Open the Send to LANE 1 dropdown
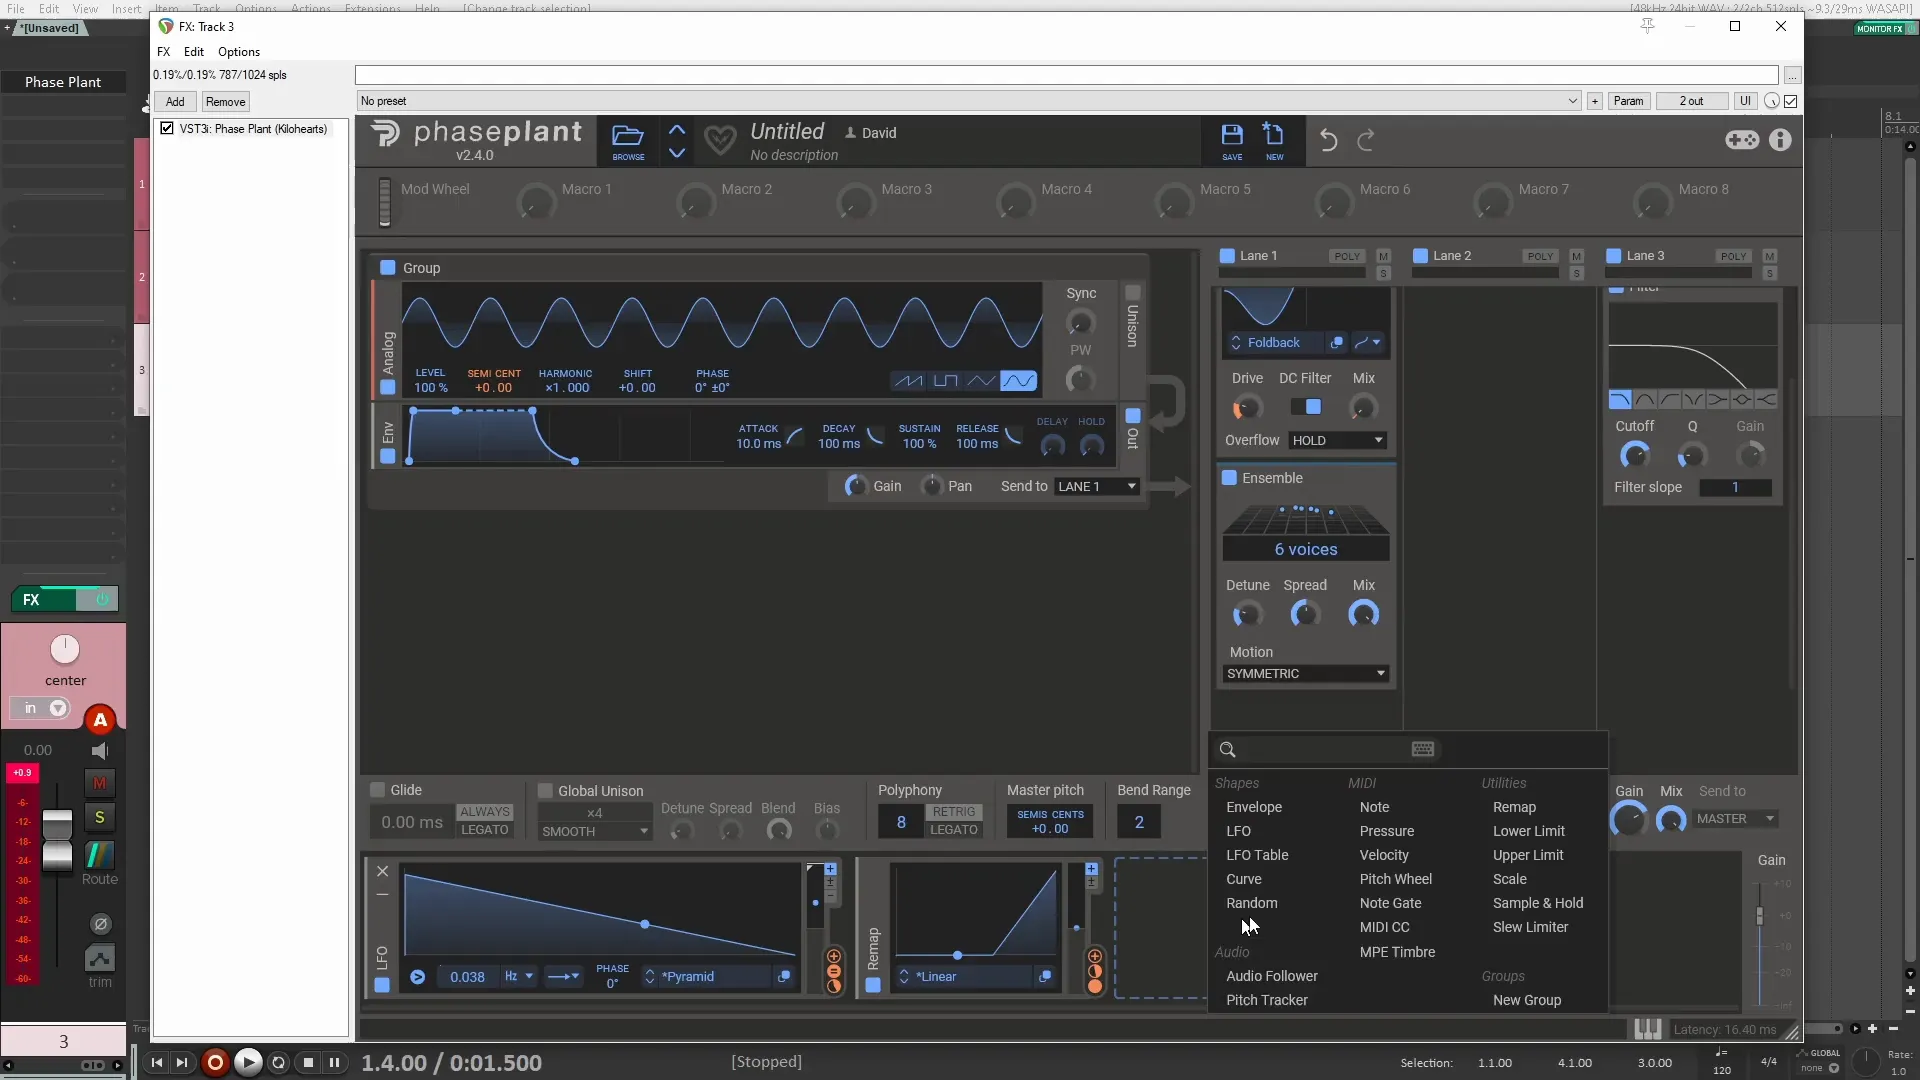The image size is (1920, 1080). point(1097,487)
